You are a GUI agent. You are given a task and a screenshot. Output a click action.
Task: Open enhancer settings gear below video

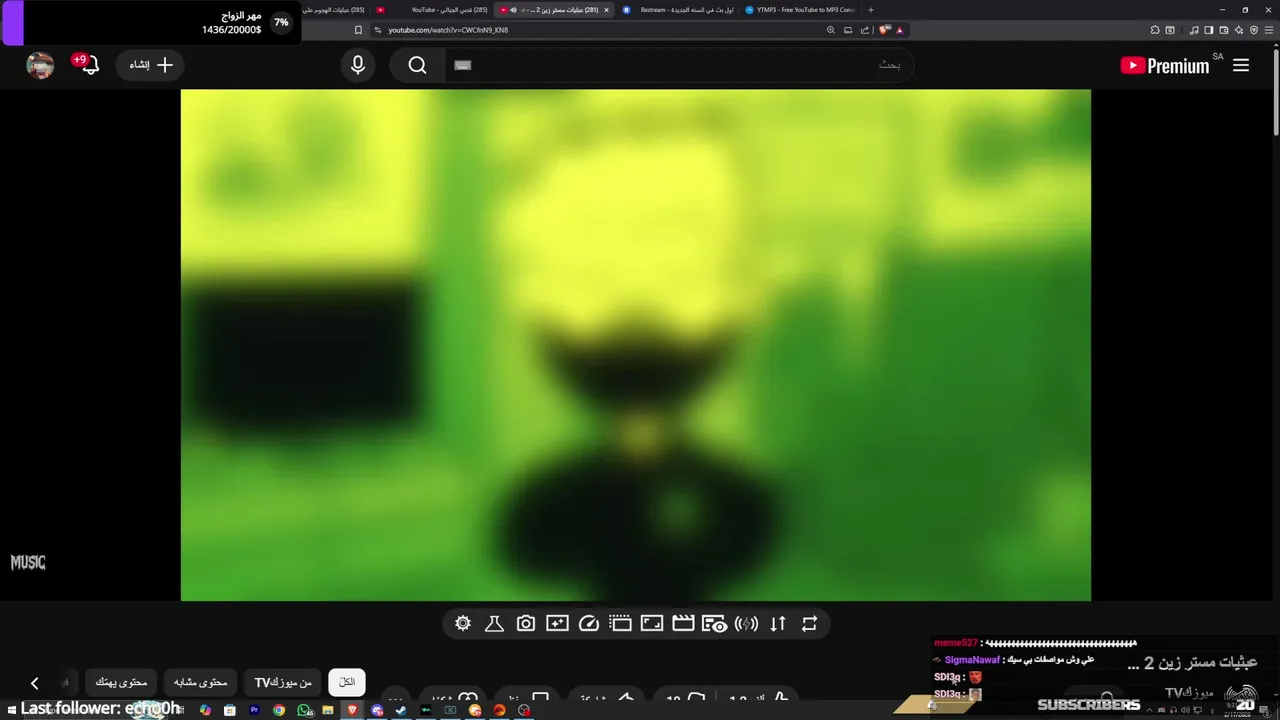click(x=463, y=623)
